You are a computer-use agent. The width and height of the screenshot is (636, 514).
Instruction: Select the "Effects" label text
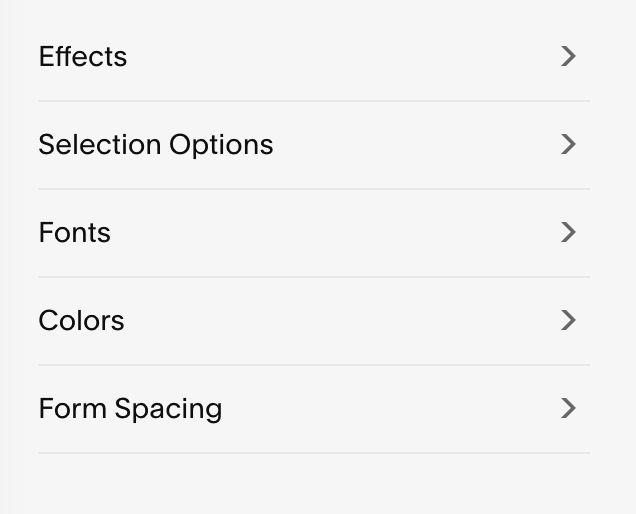[x=83, y=56]
